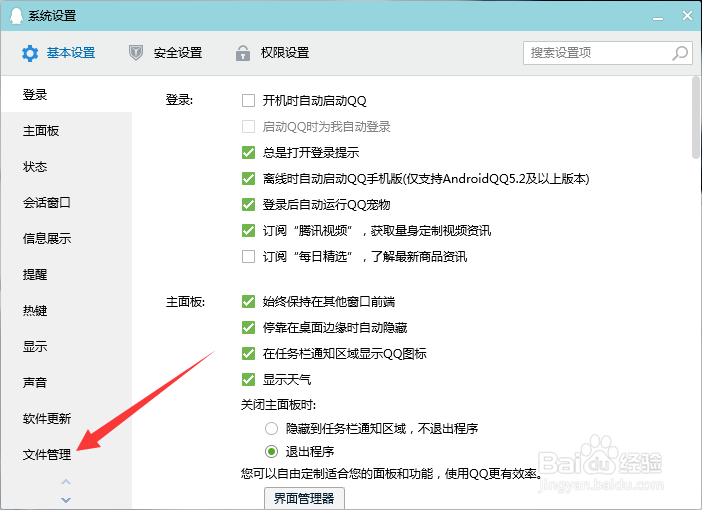Click the gear icon for basic settings

[30, 53]
